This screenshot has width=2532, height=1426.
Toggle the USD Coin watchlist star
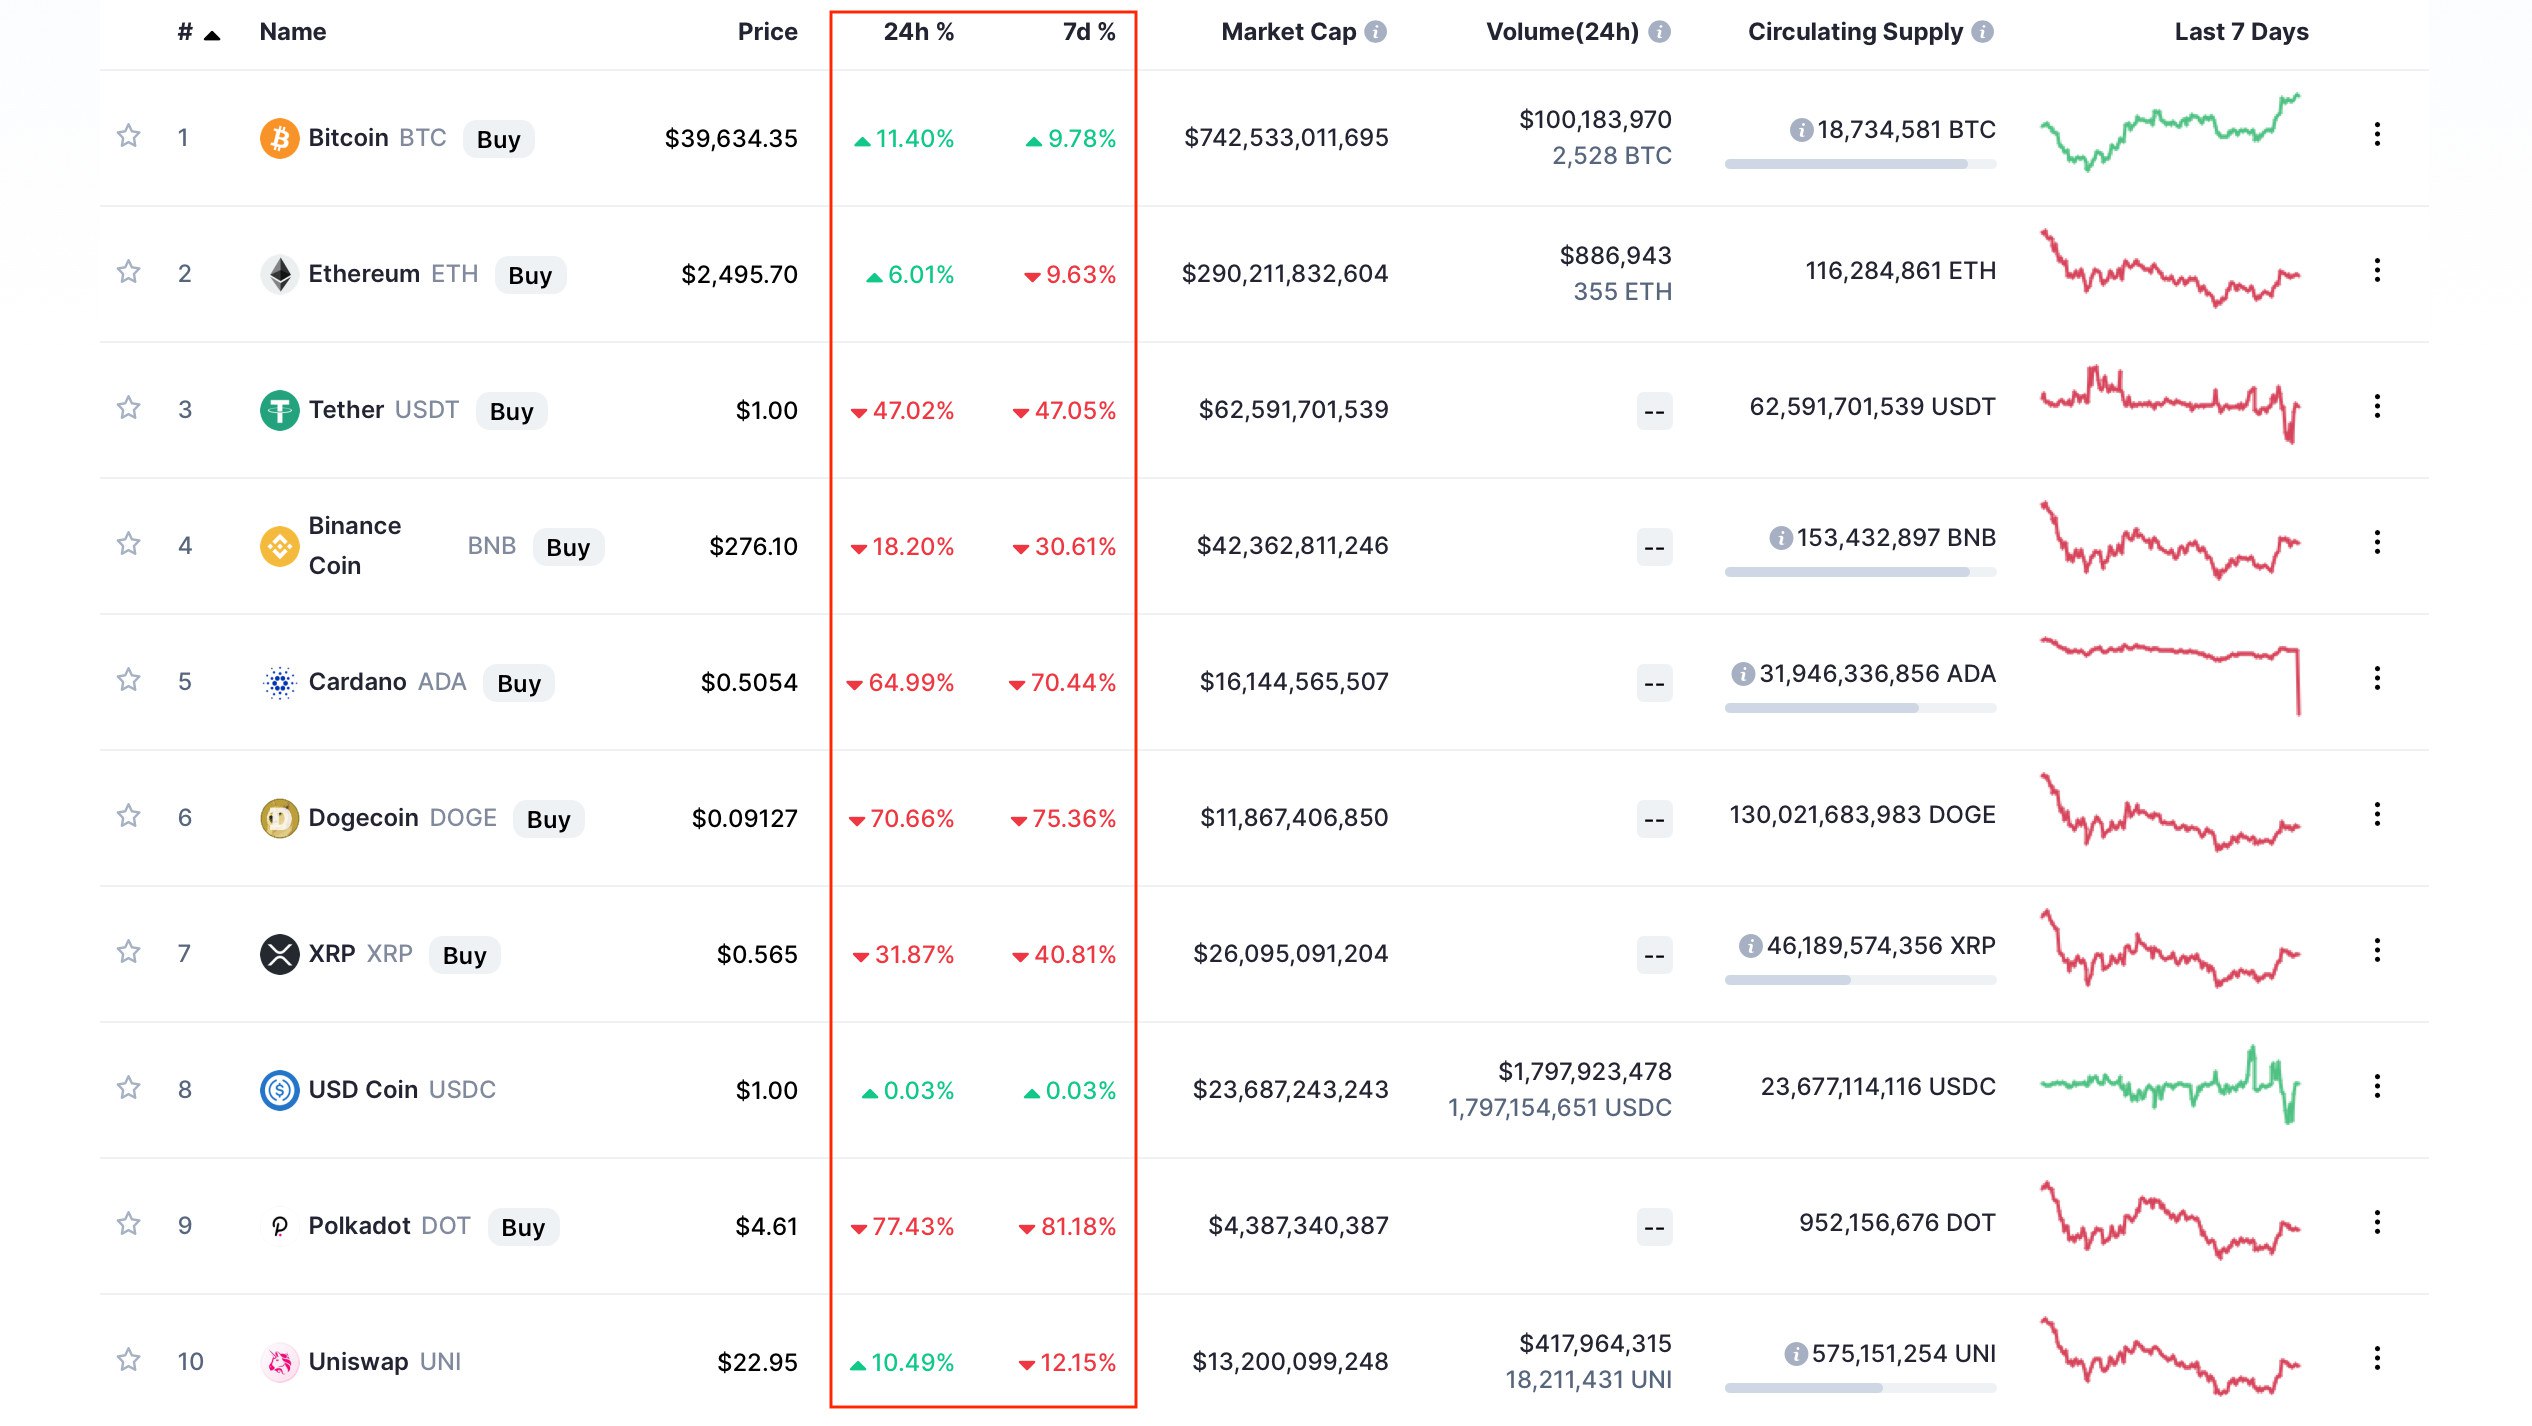pos(128,1087)
